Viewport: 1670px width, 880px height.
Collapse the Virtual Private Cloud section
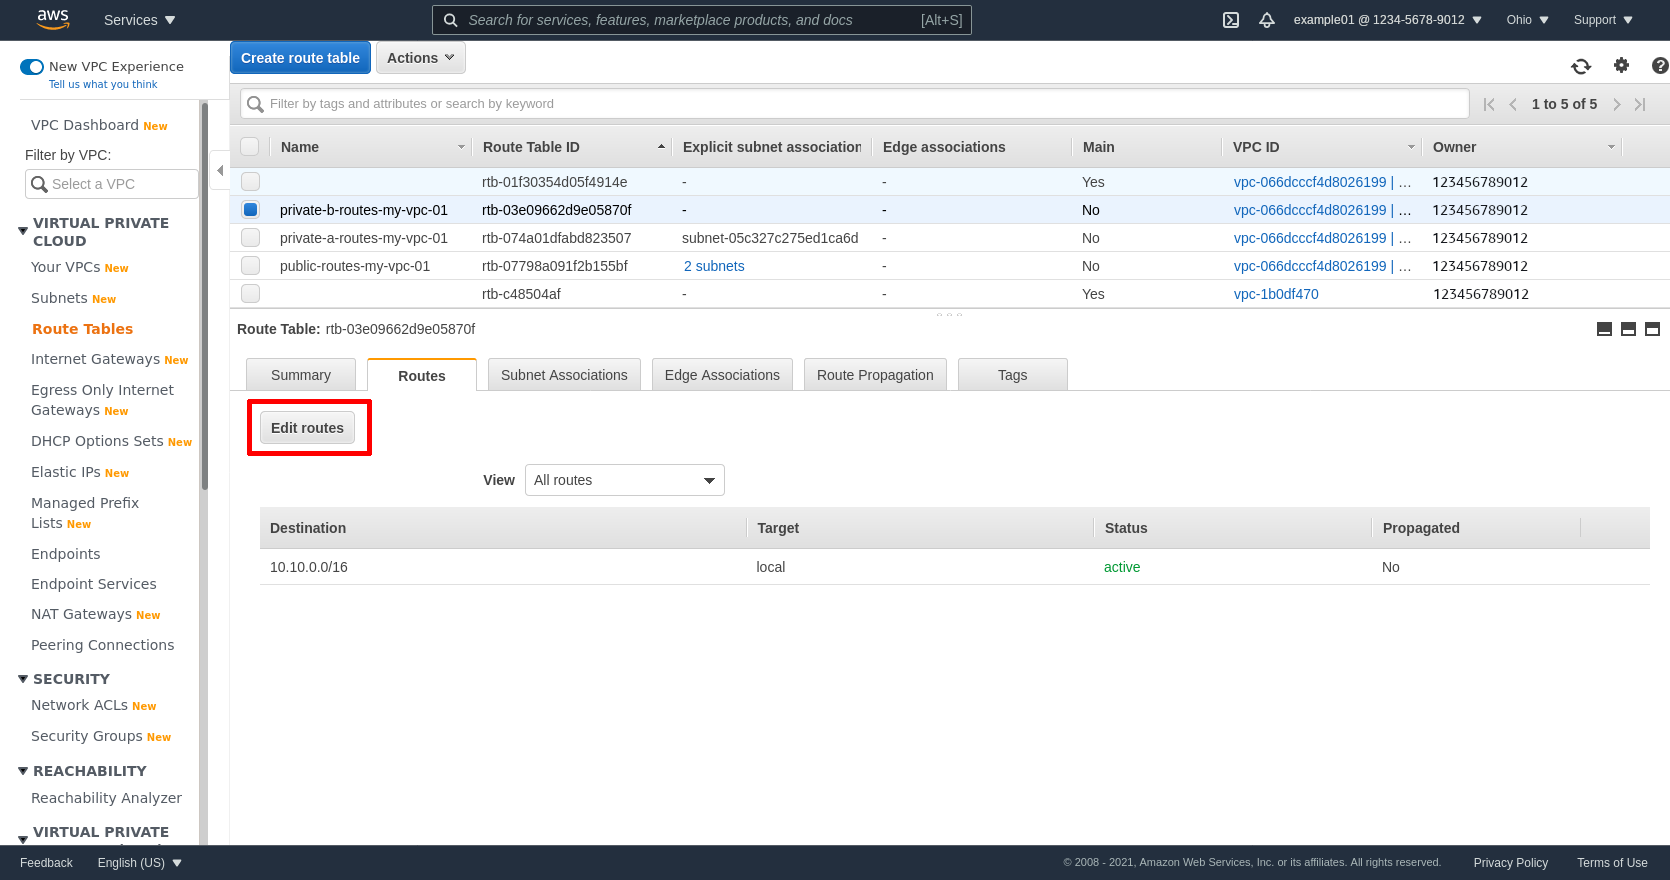click(x=23, y=231)
